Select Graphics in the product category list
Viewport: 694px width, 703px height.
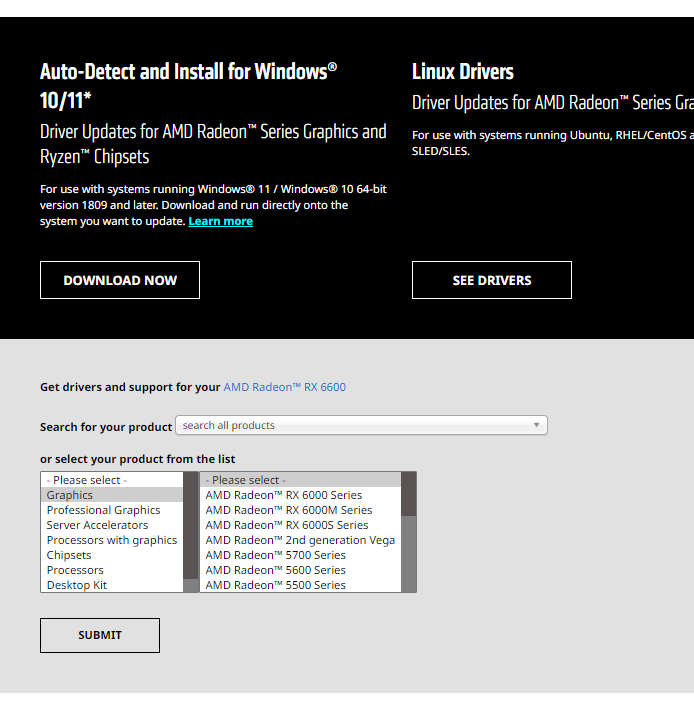[112, 495]
